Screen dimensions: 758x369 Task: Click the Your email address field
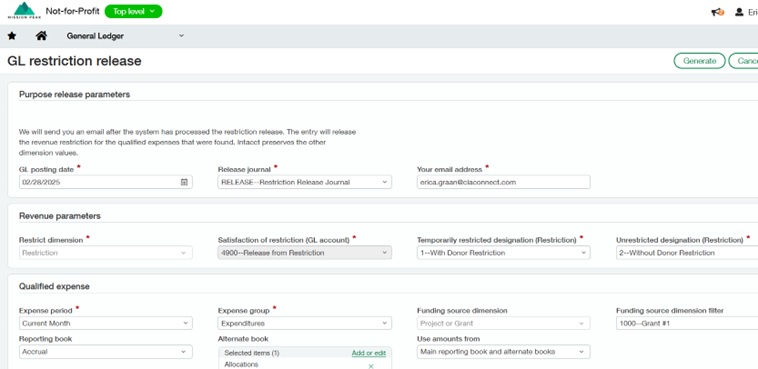point(503,182)
